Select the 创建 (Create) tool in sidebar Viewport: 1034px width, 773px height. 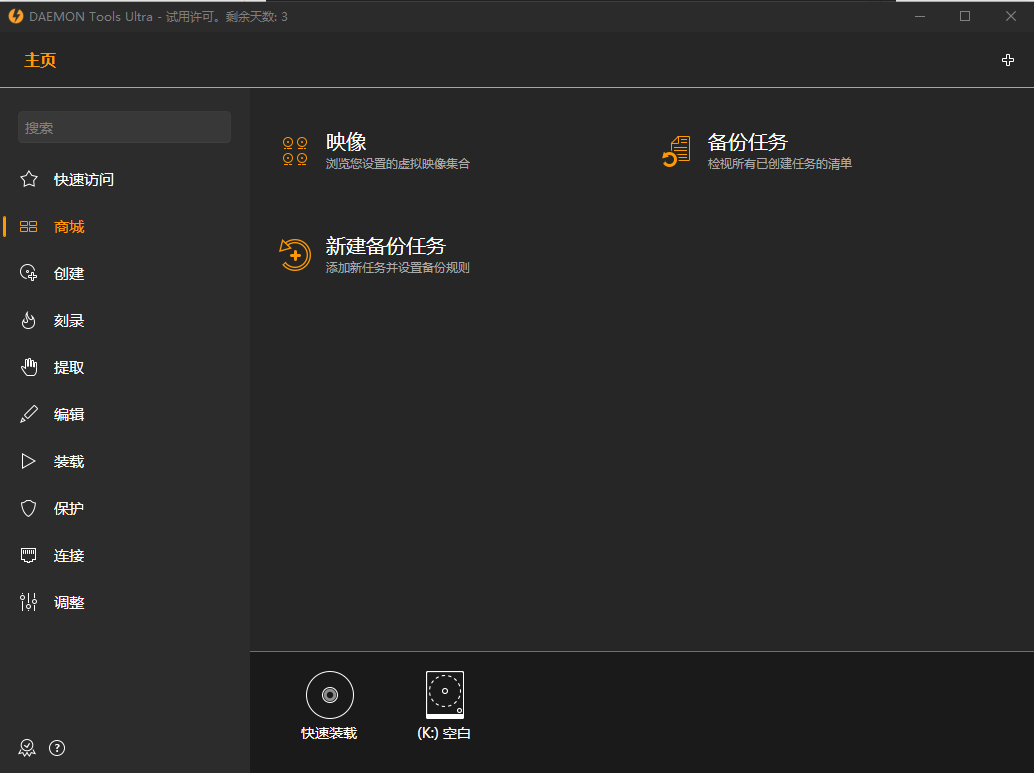point(68,273)
